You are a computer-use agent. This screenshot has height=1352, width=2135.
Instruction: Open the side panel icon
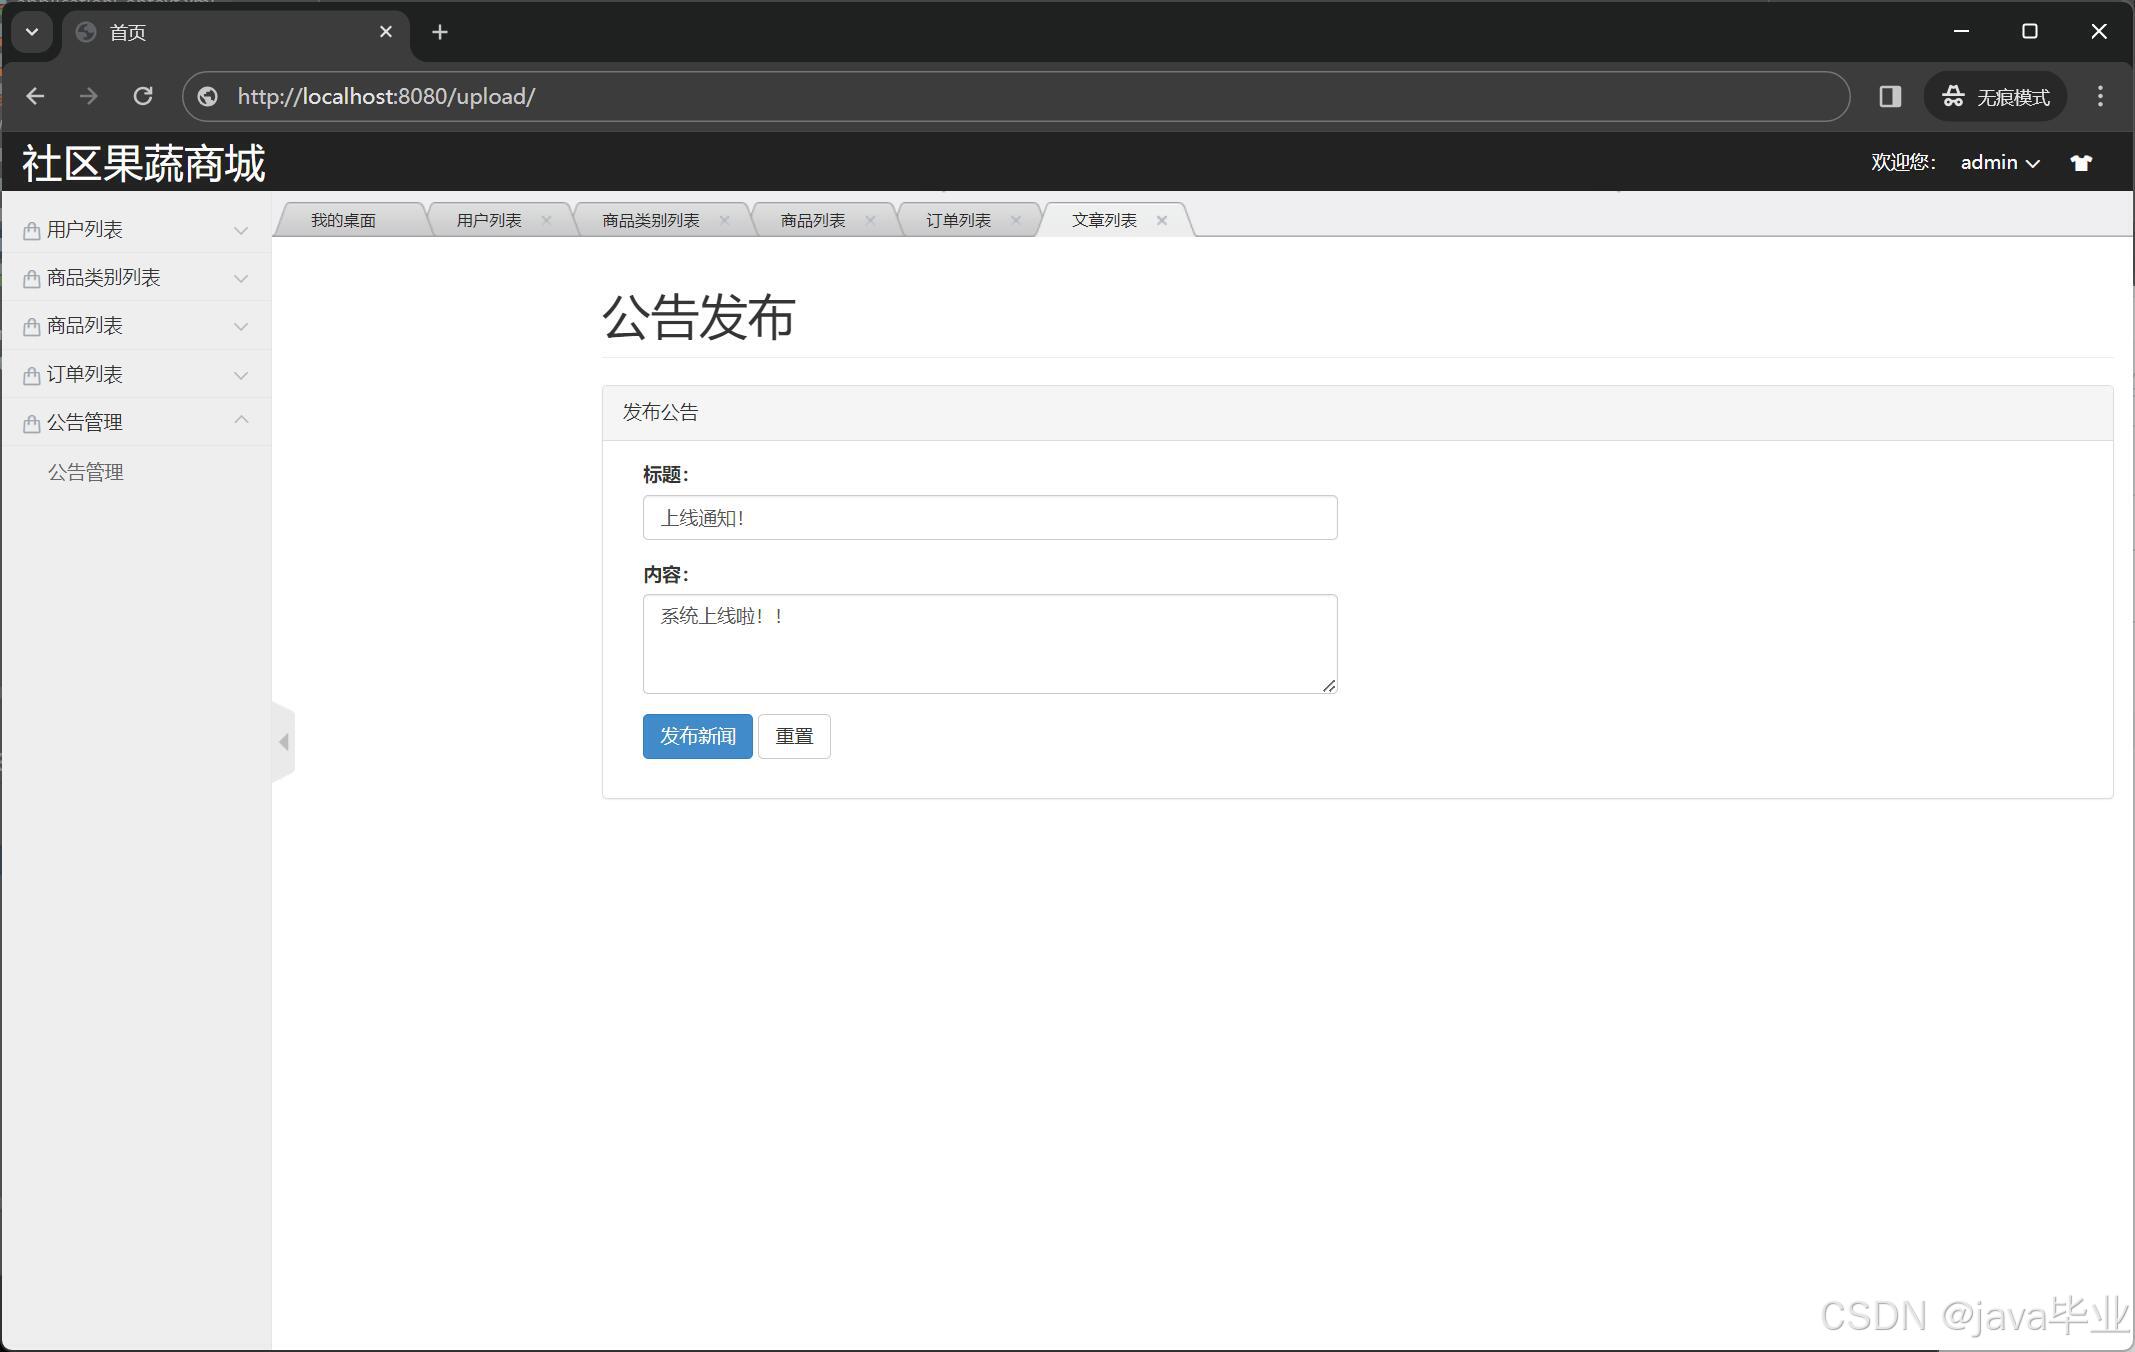pyautogui.click(x=1890, y=96)
